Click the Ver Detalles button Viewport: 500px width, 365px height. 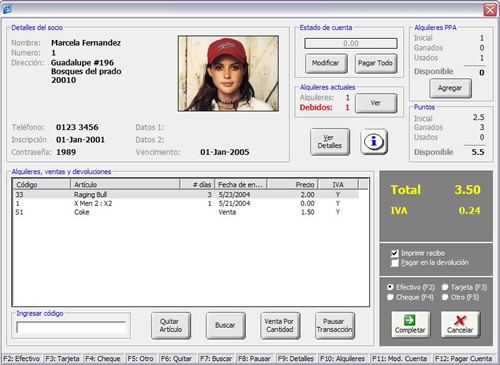tap(330, 142)
